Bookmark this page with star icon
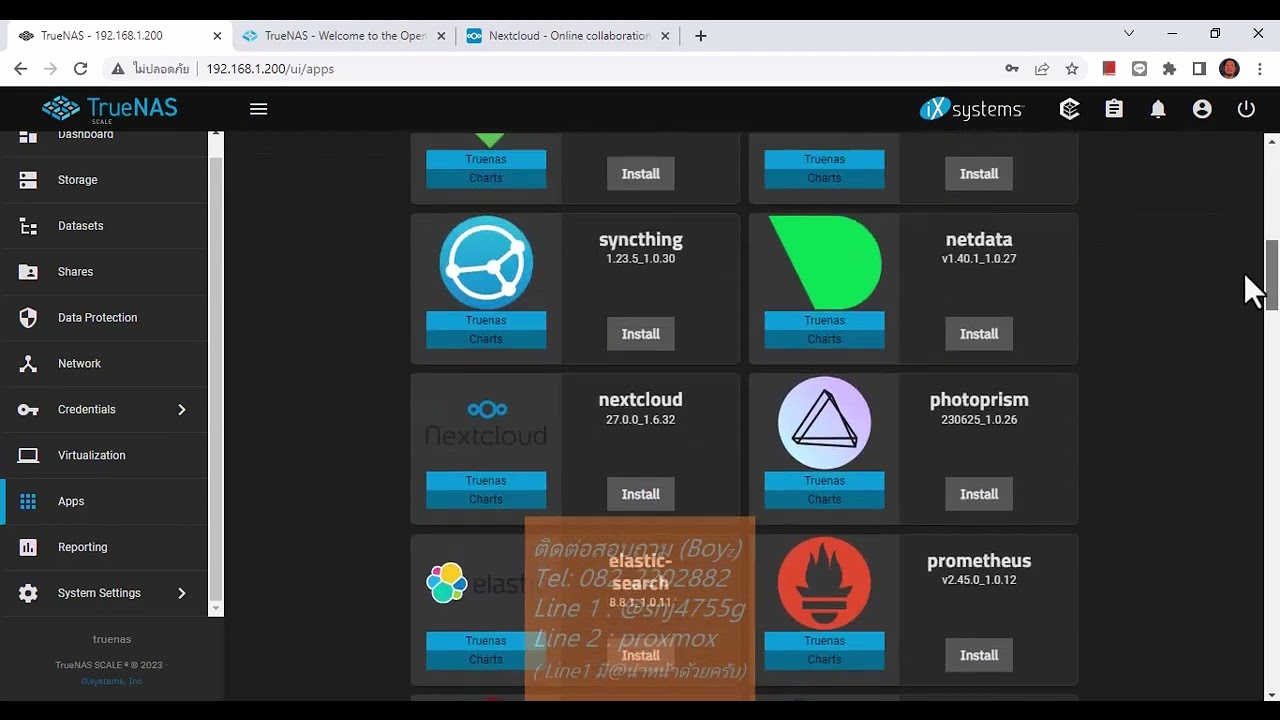This screenshot has height=720, width=1280. (x=1072, y=69)
